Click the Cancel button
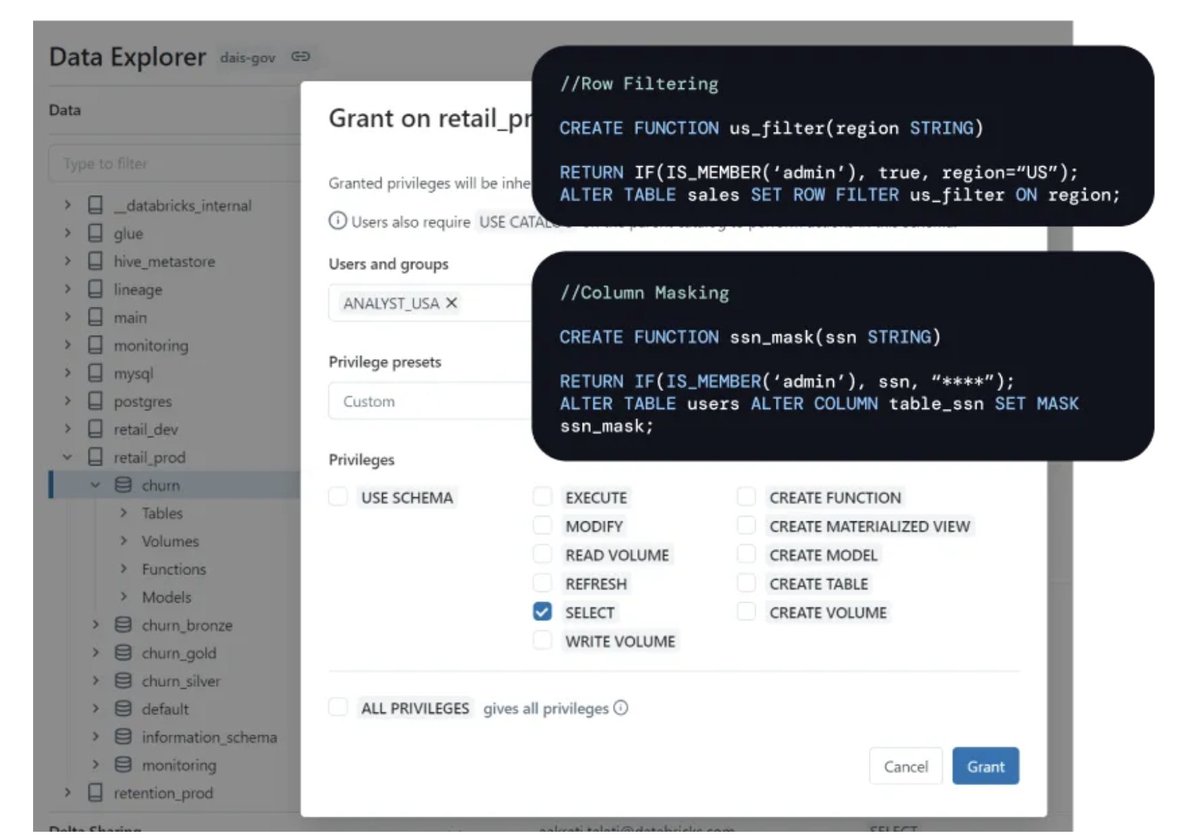 [x=906, y=767]
